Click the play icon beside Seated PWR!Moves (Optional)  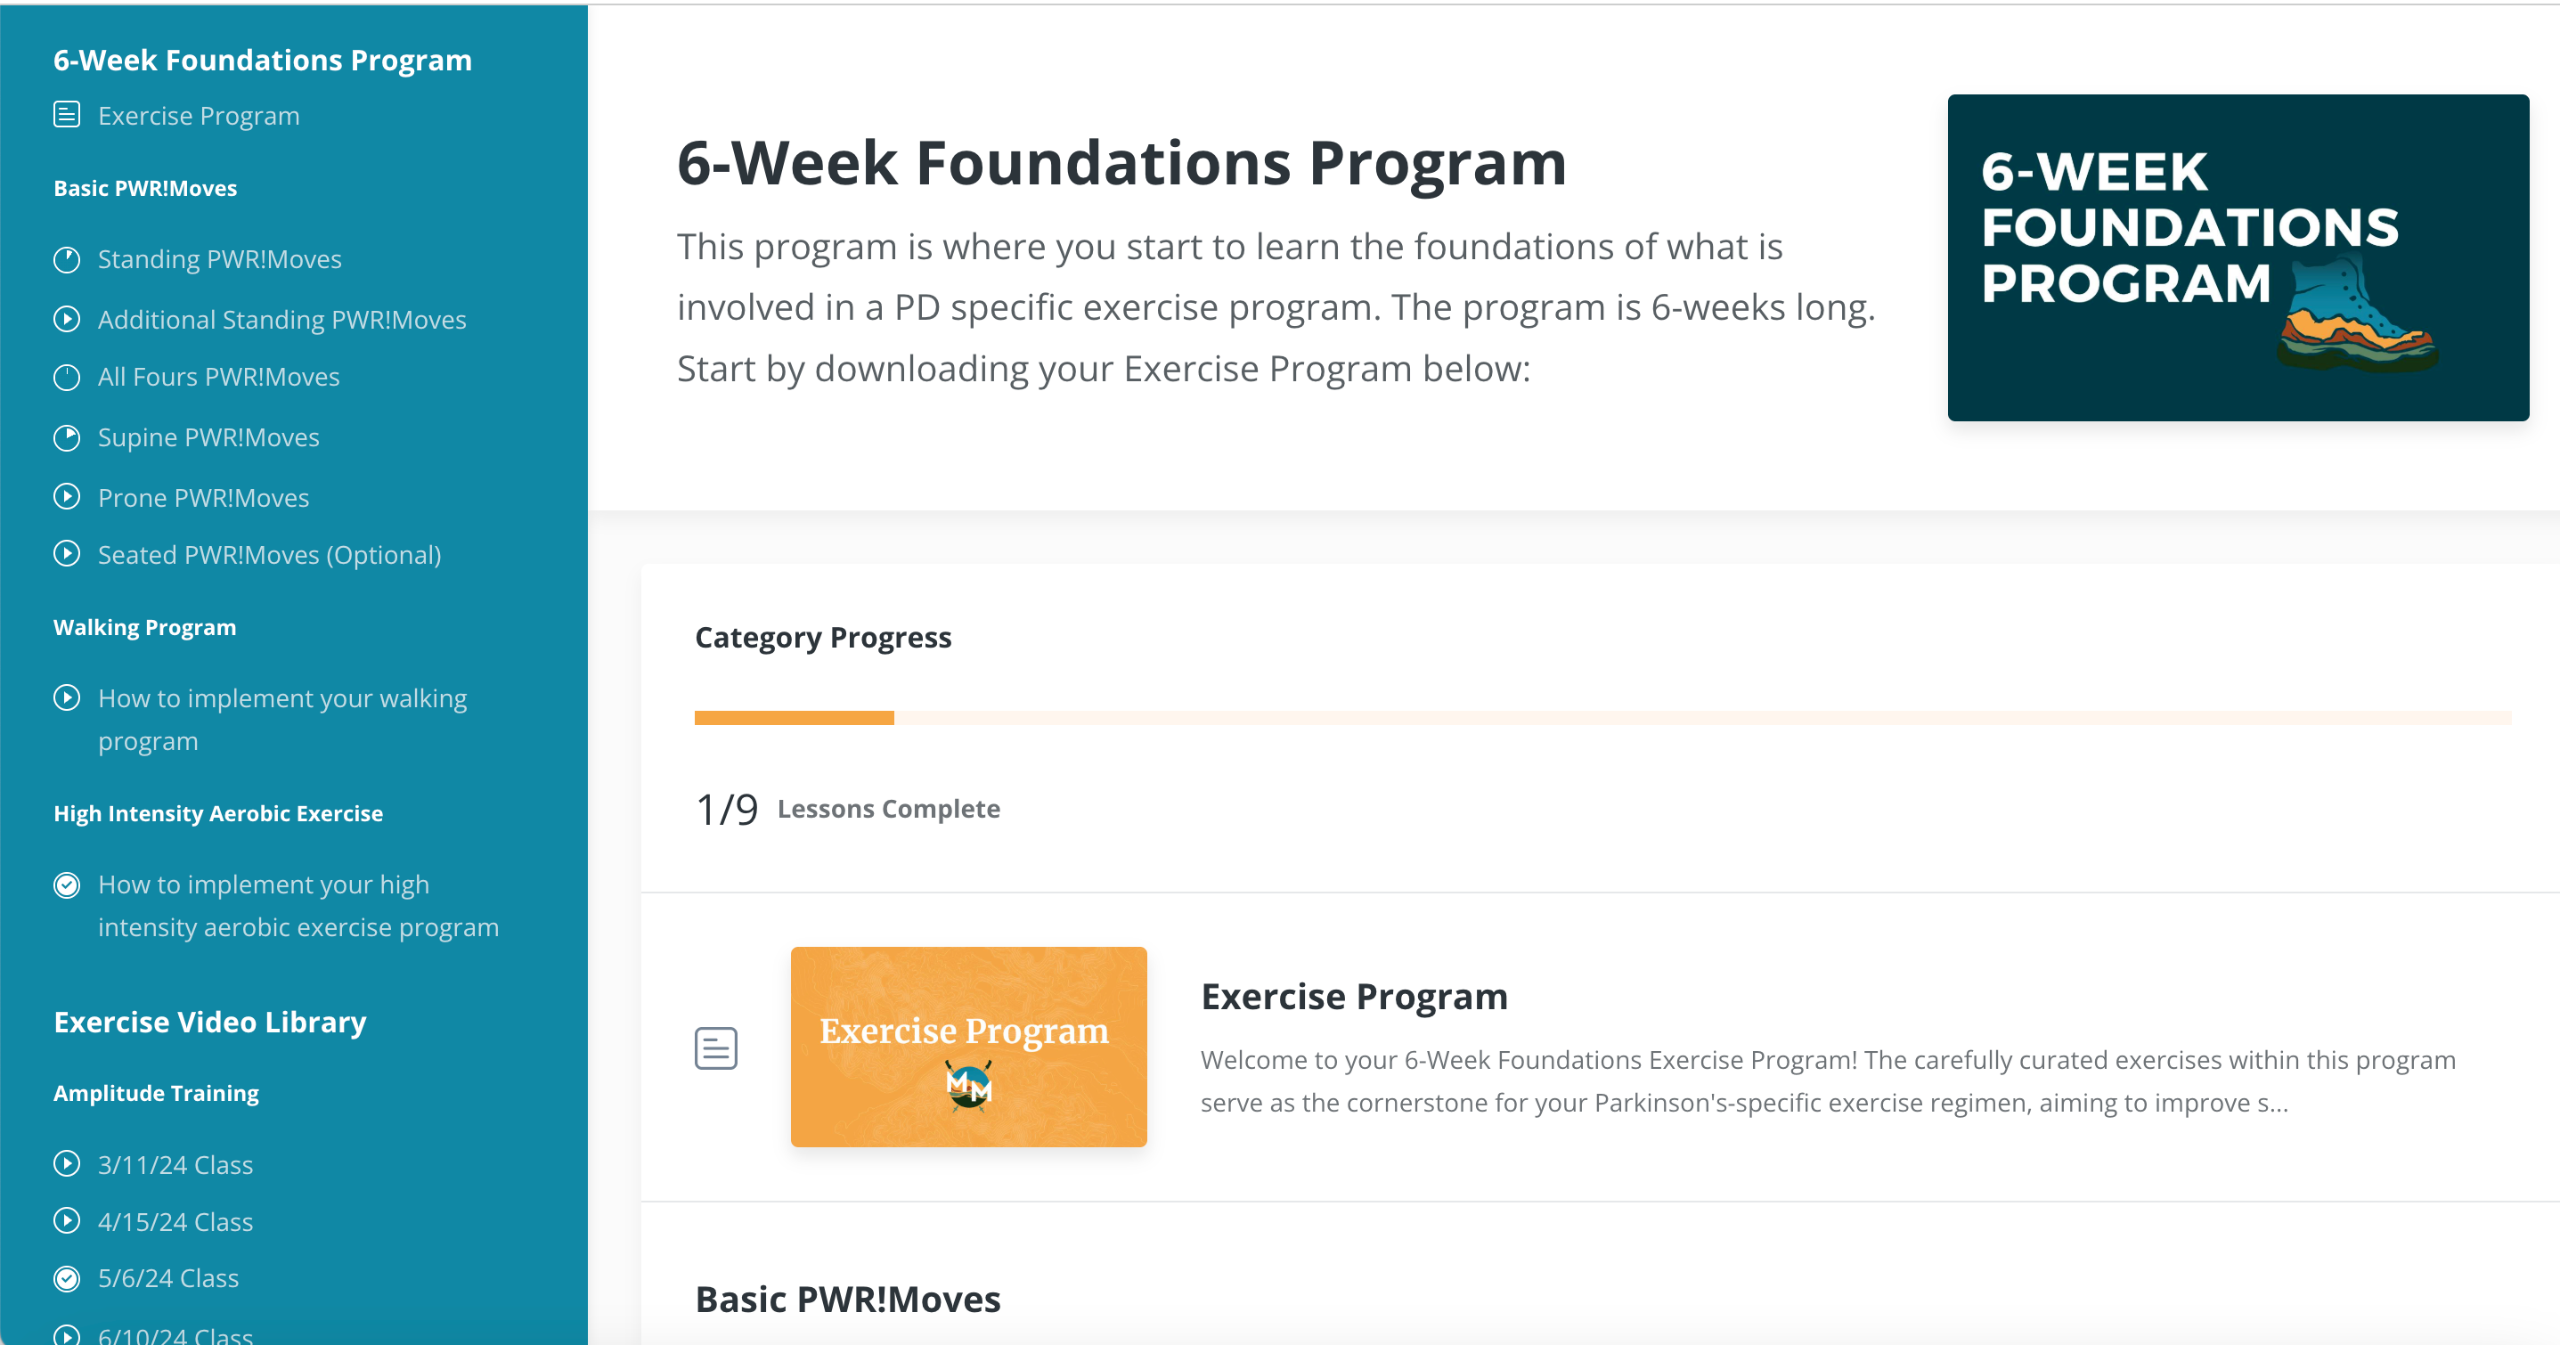67,554
